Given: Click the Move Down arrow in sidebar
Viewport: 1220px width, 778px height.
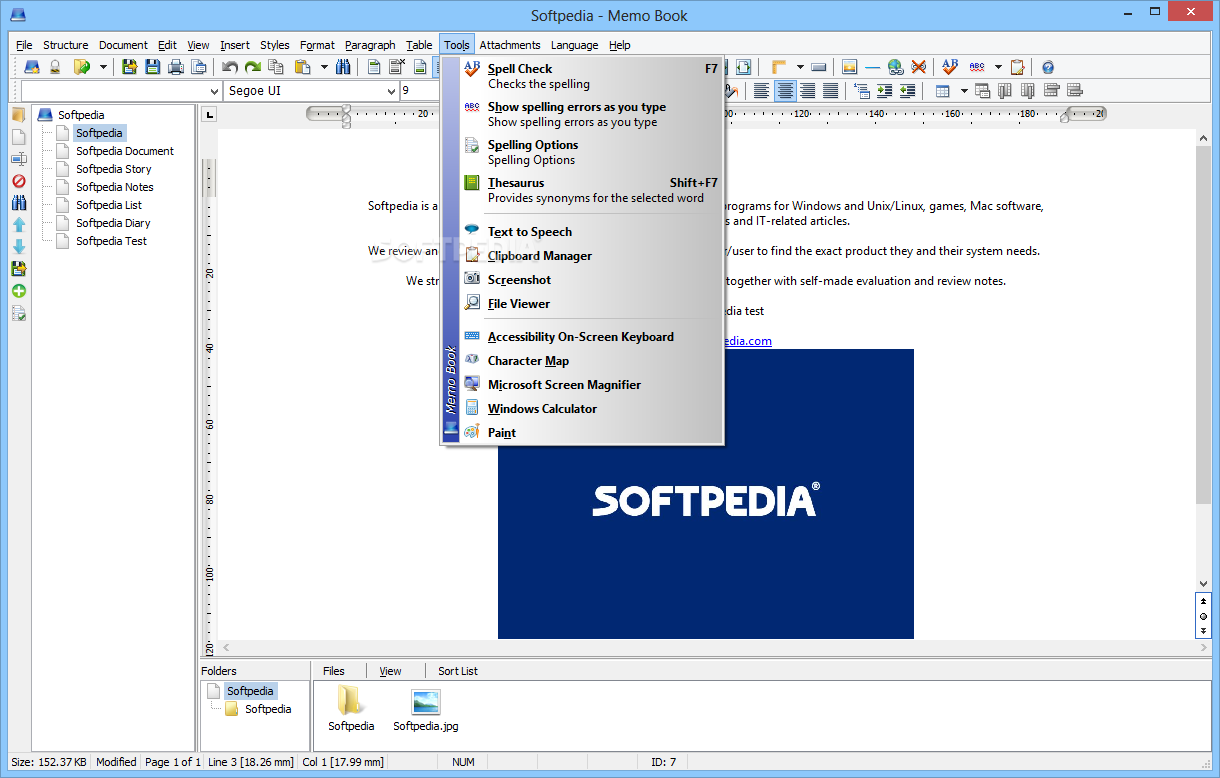Looking at the screenshot, I should tap(19, 247).
